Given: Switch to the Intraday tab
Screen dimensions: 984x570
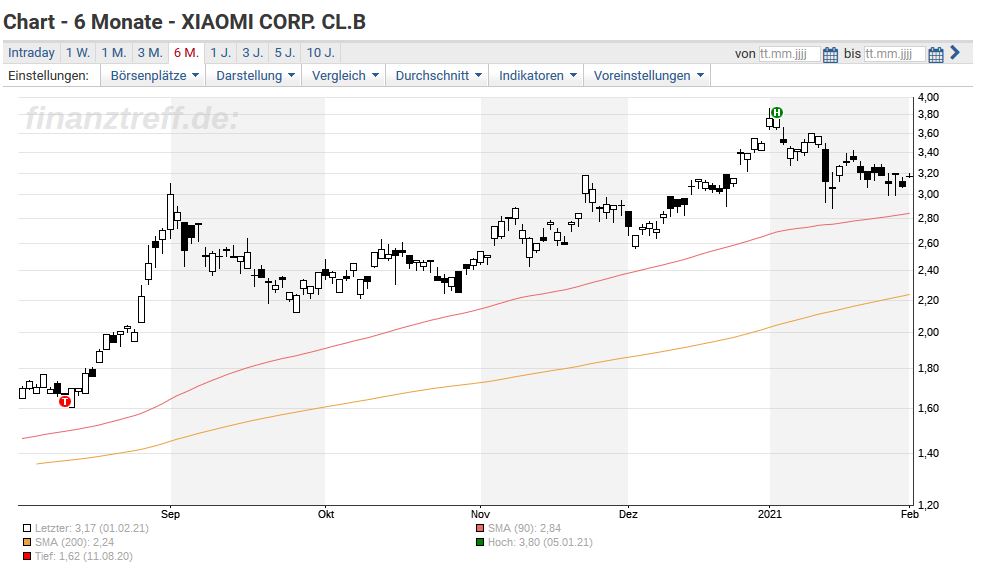Looking at the screenshot, I should click(x=31, y=53).
